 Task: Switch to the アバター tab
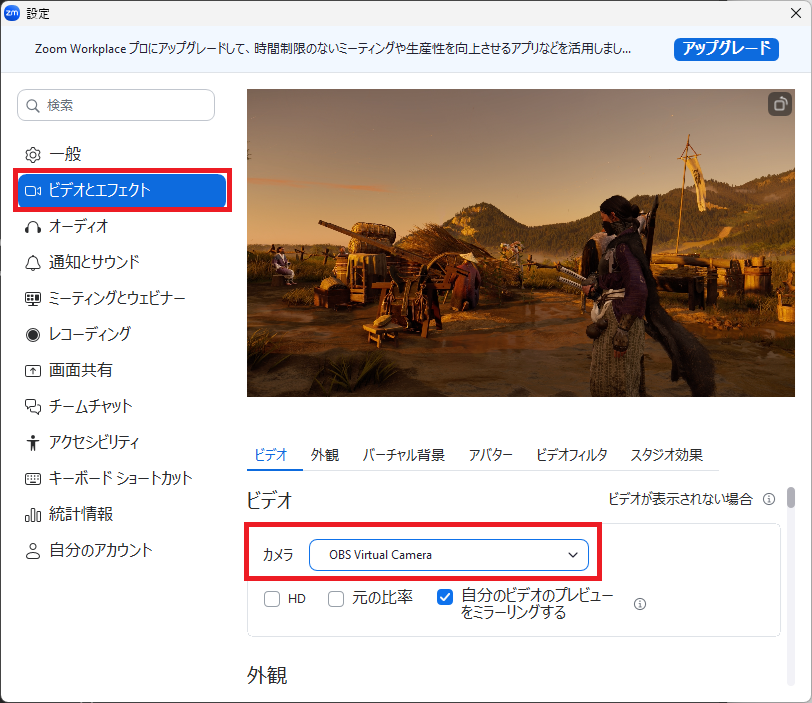pyautogui.click(x=490, y=455)
